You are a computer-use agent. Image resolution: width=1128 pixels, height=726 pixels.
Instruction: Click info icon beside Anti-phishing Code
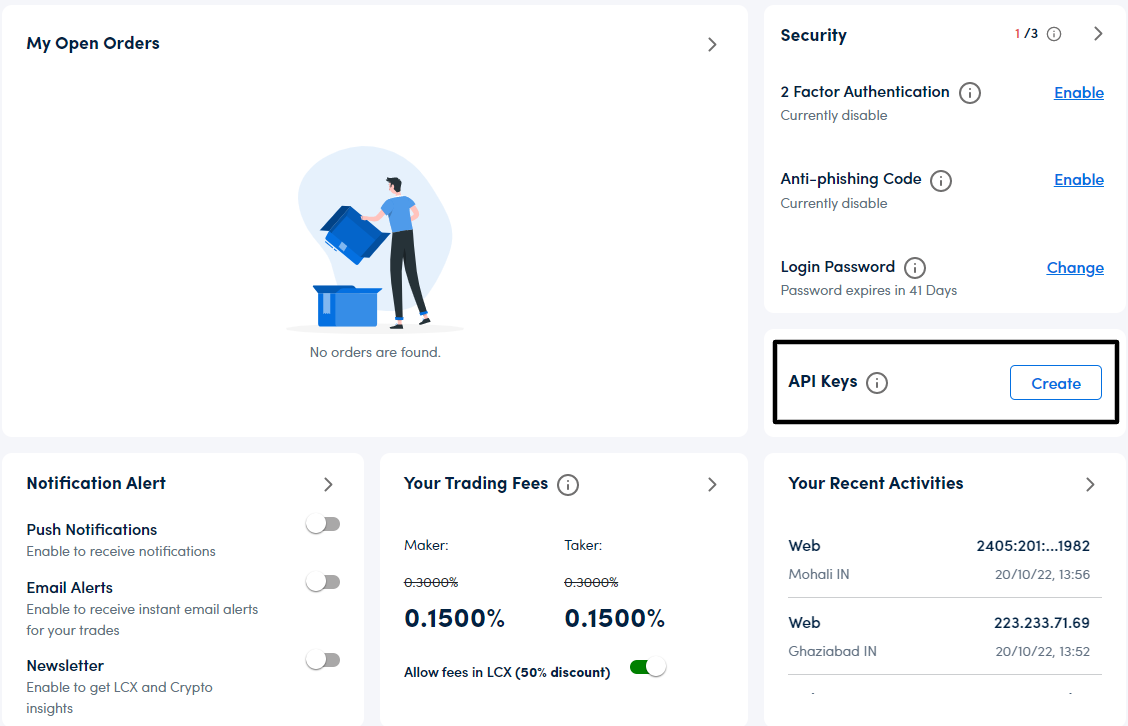point(940,181)
